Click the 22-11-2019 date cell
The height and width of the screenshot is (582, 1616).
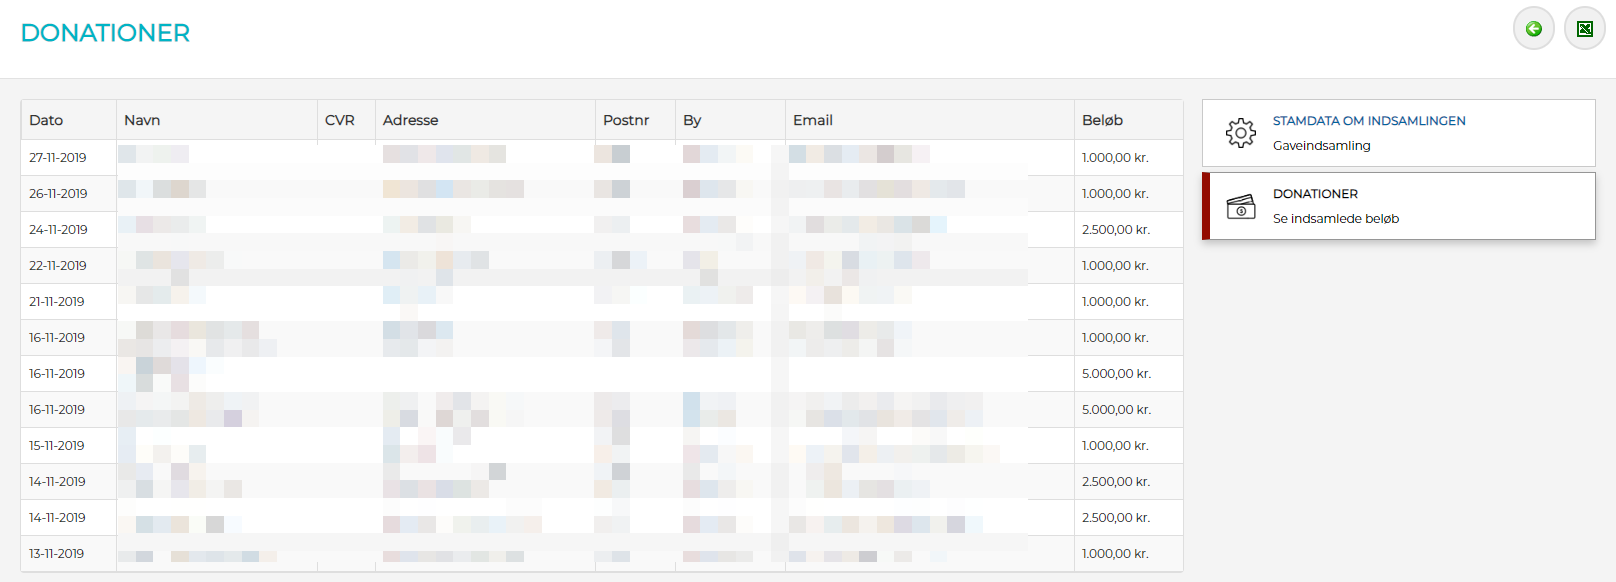click(58, 266)
